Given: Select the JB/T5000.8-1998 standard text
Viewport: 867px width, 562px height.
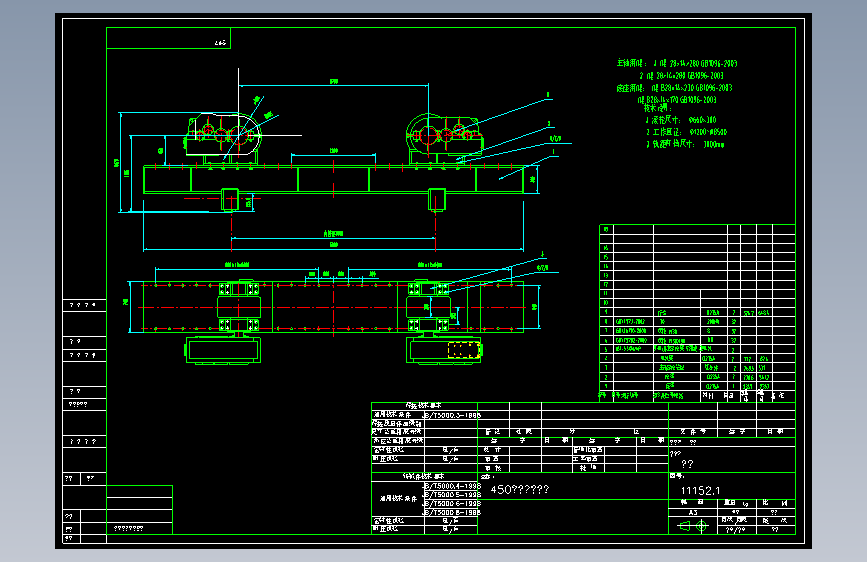Looking at the screenshot, I should click(x=452, y=512).
